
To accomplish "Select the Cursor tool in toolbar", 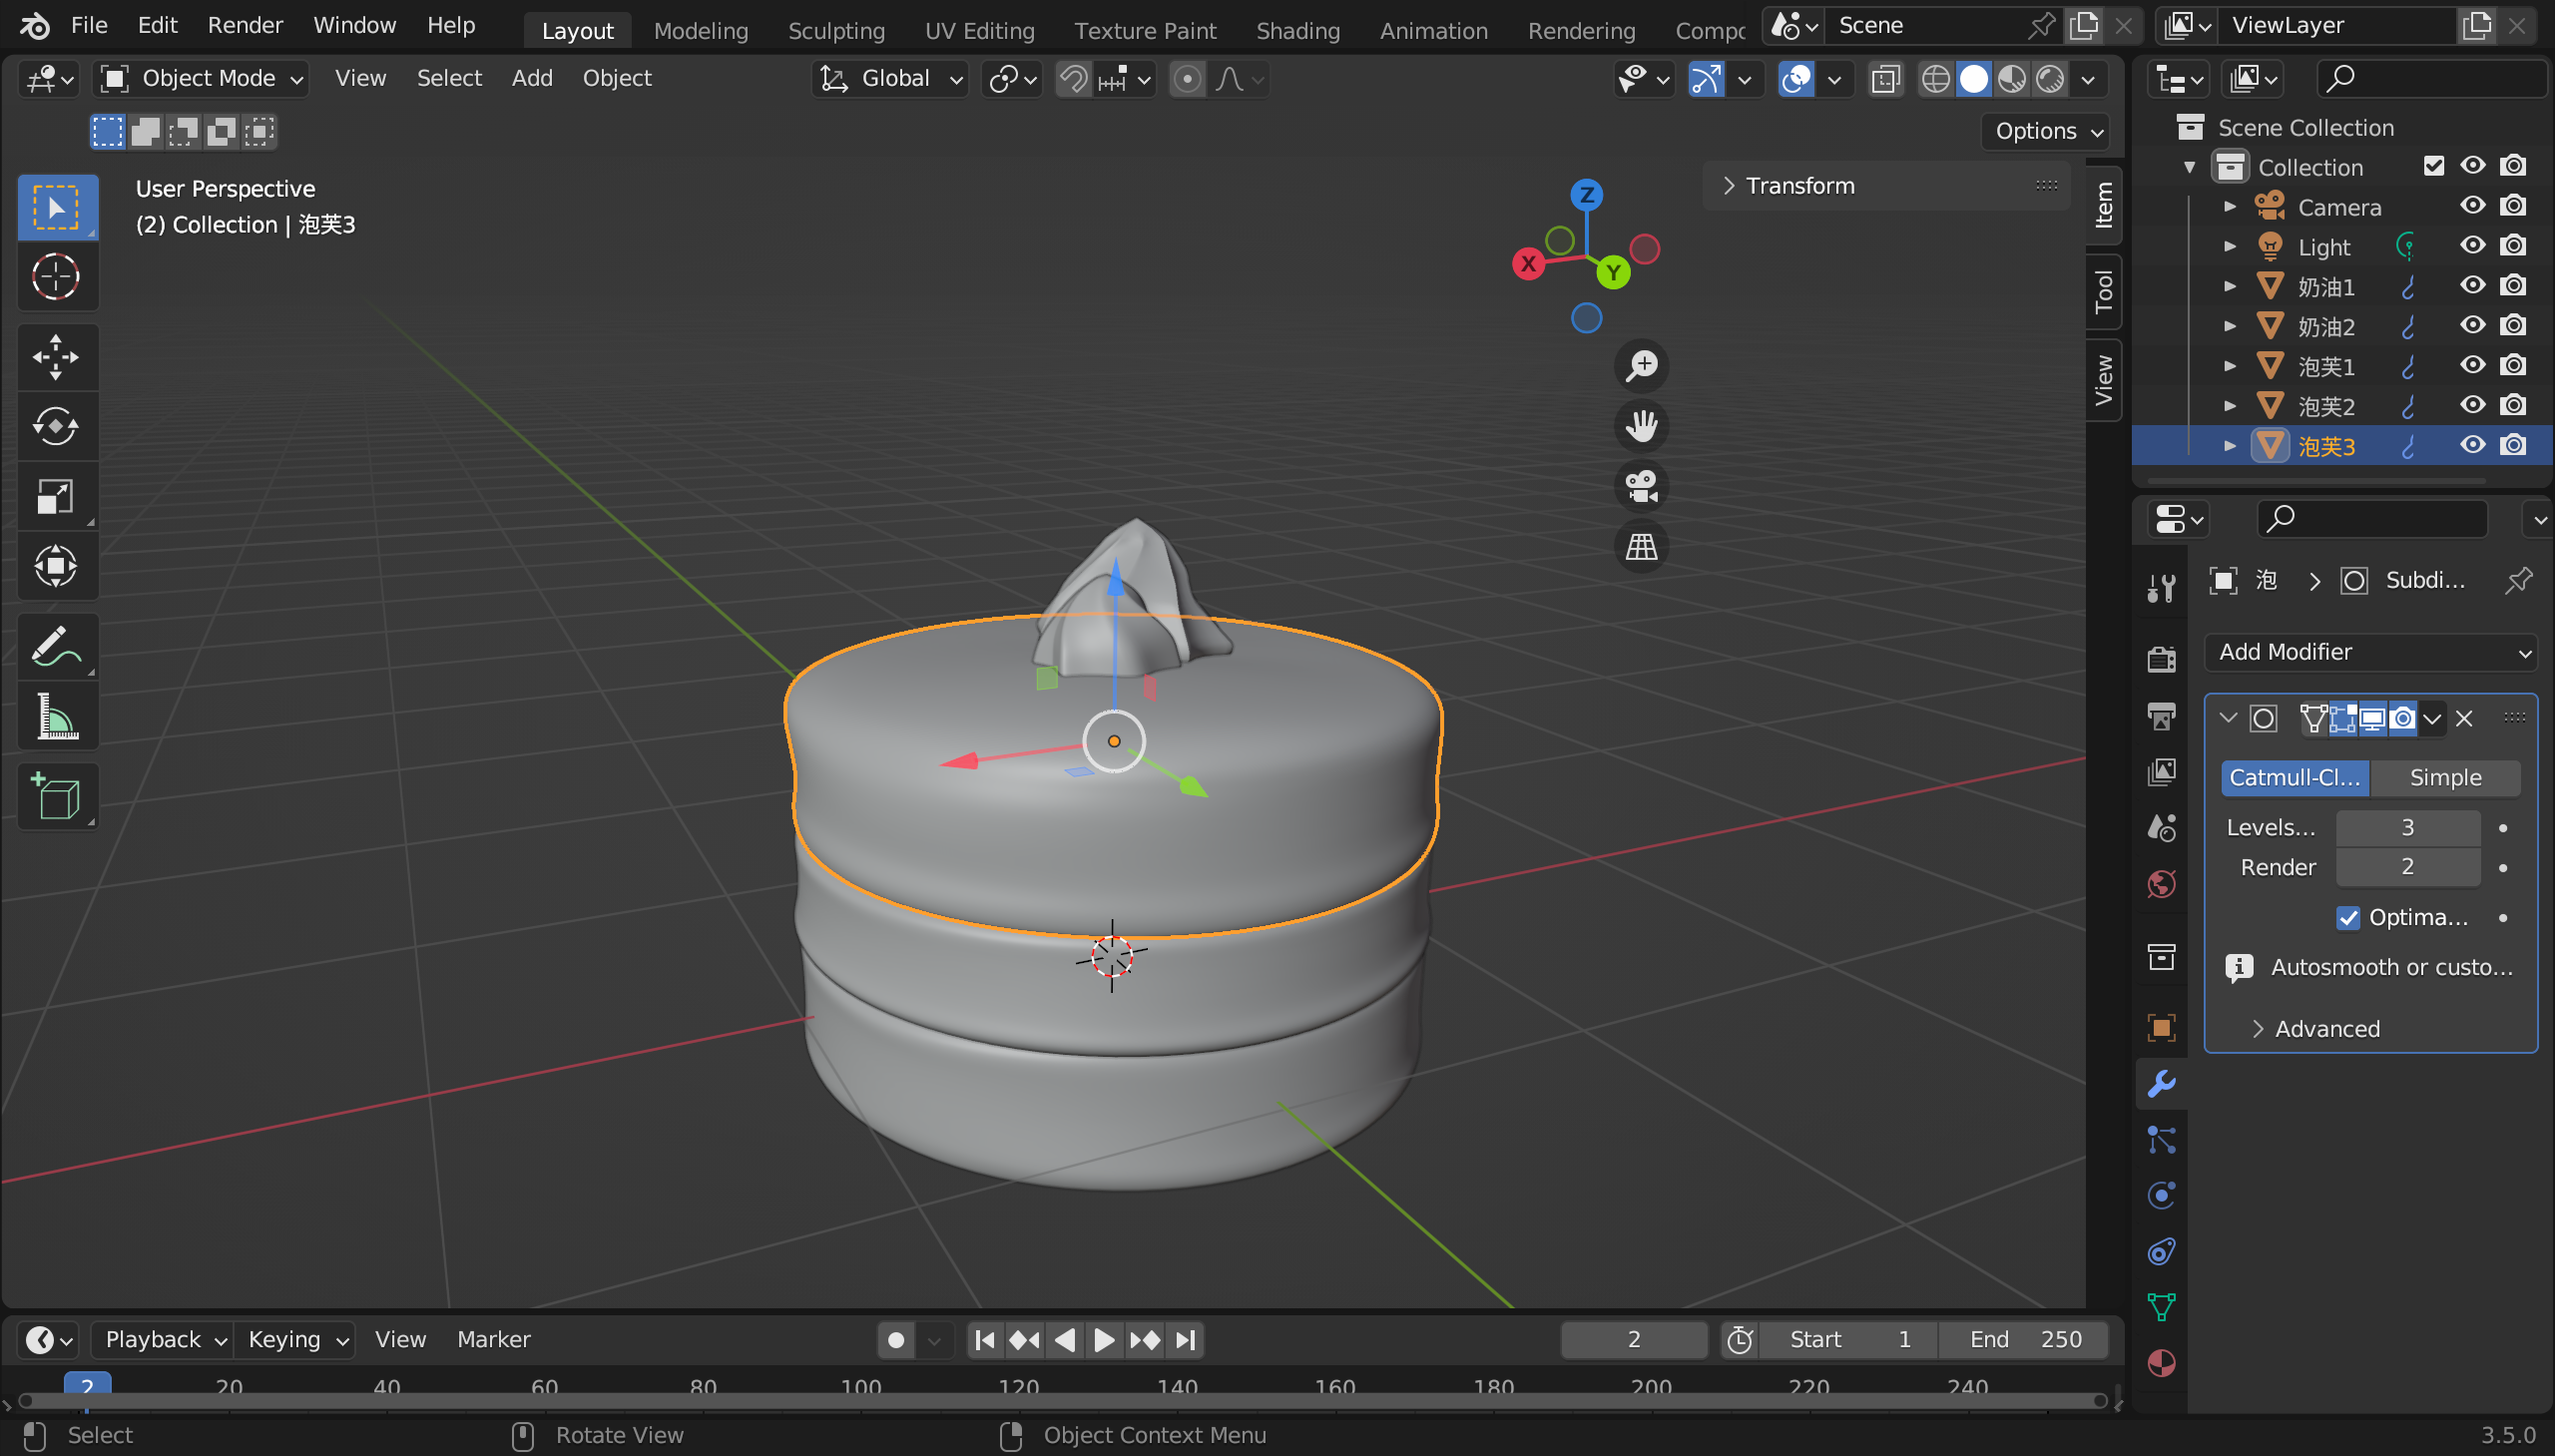I will click(56, 277).
